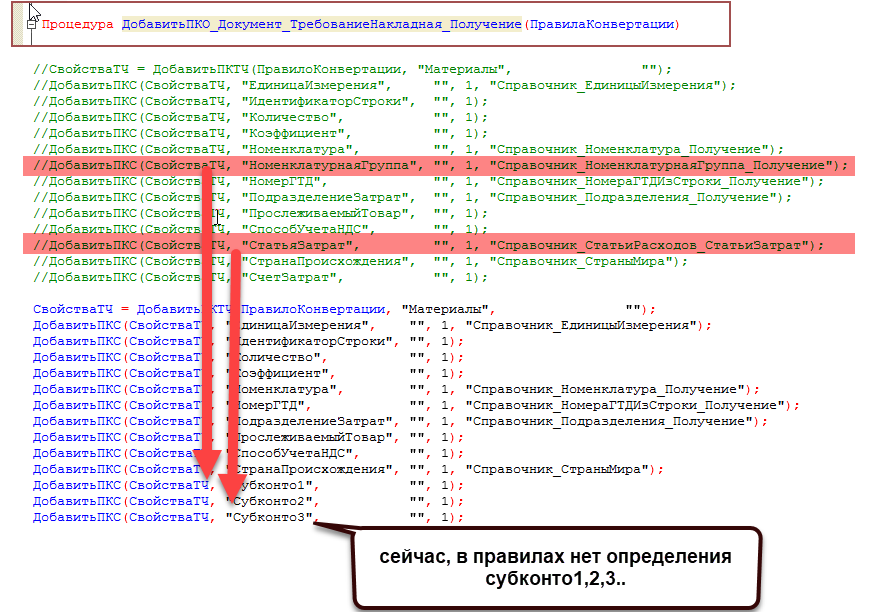Screen dimensions: 869x612
Task: Click procedure name ДобавитьПКО_Документ_ТребованиеНакладная_Получение
Action: 321,23
